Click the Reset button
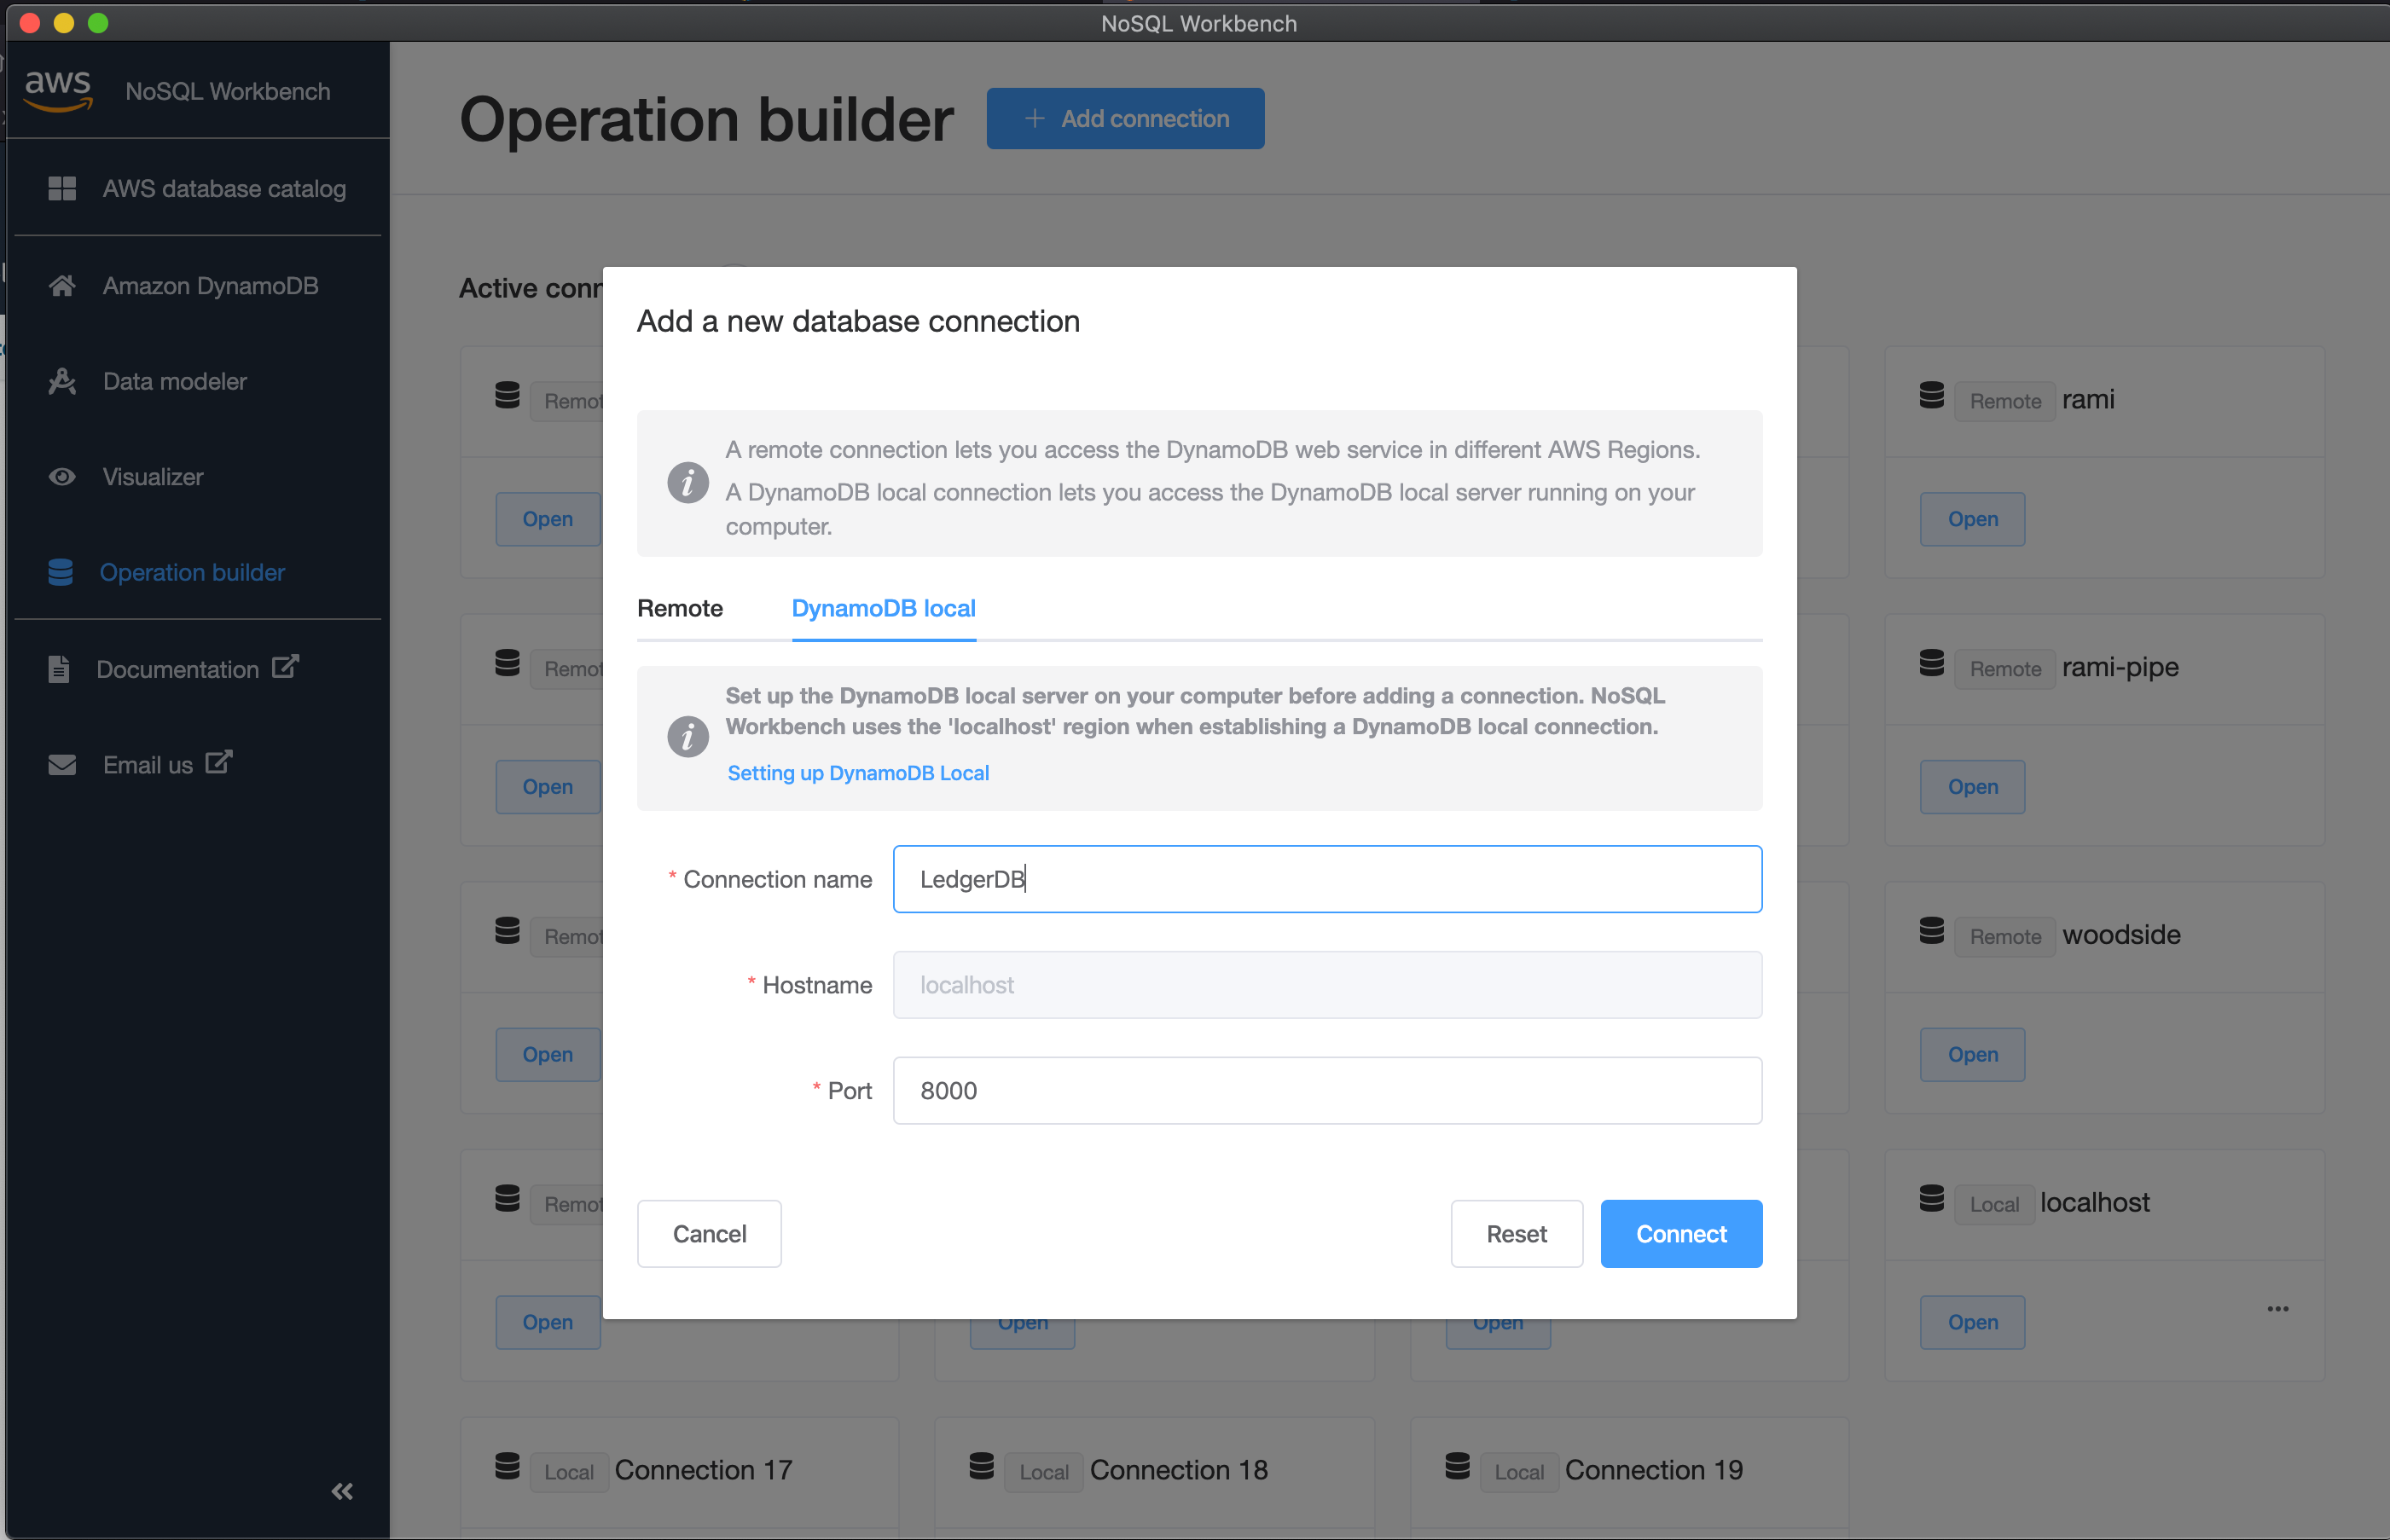Image resolution: width=2390 pixels, height=1540 pixels. click(x=1516, y=1234)
